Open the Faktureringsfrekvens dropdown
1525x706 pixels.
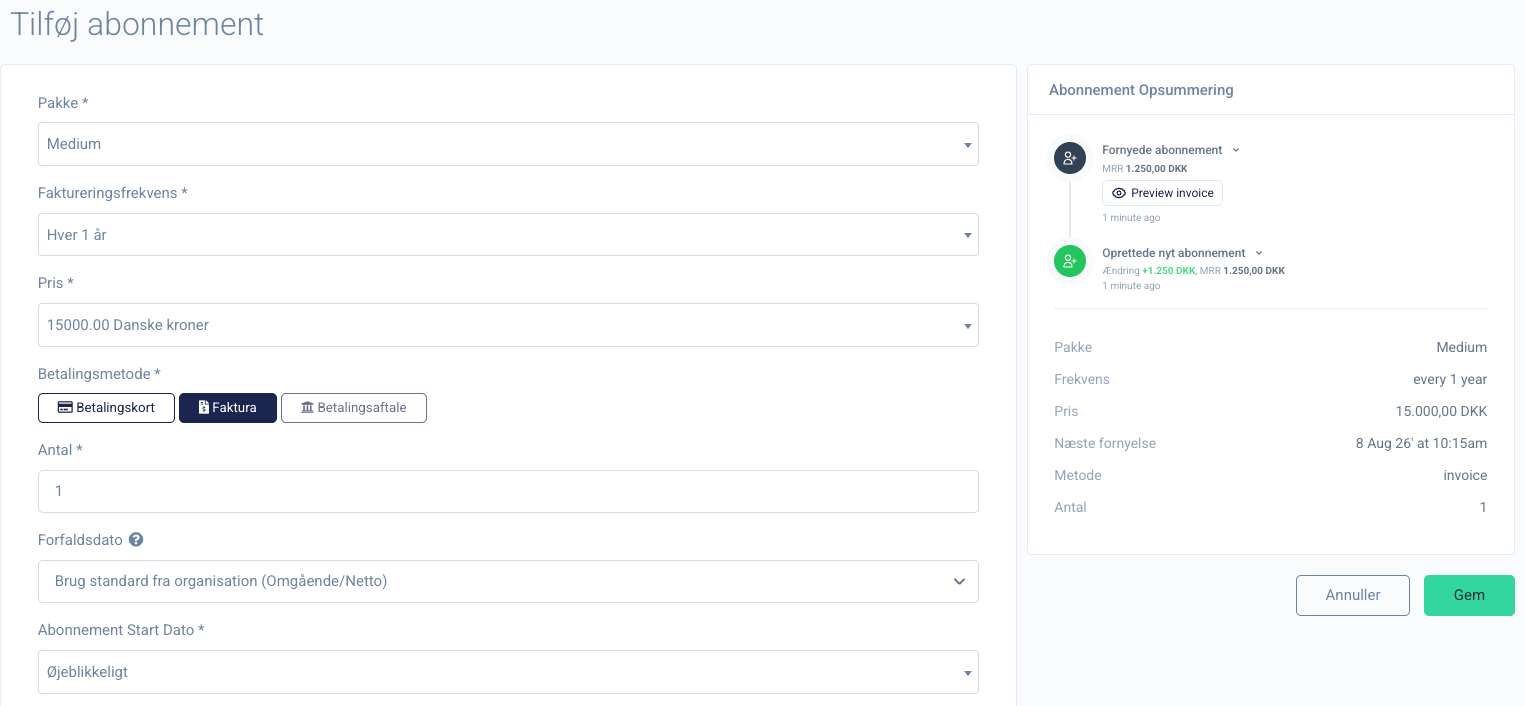point(508,235)
